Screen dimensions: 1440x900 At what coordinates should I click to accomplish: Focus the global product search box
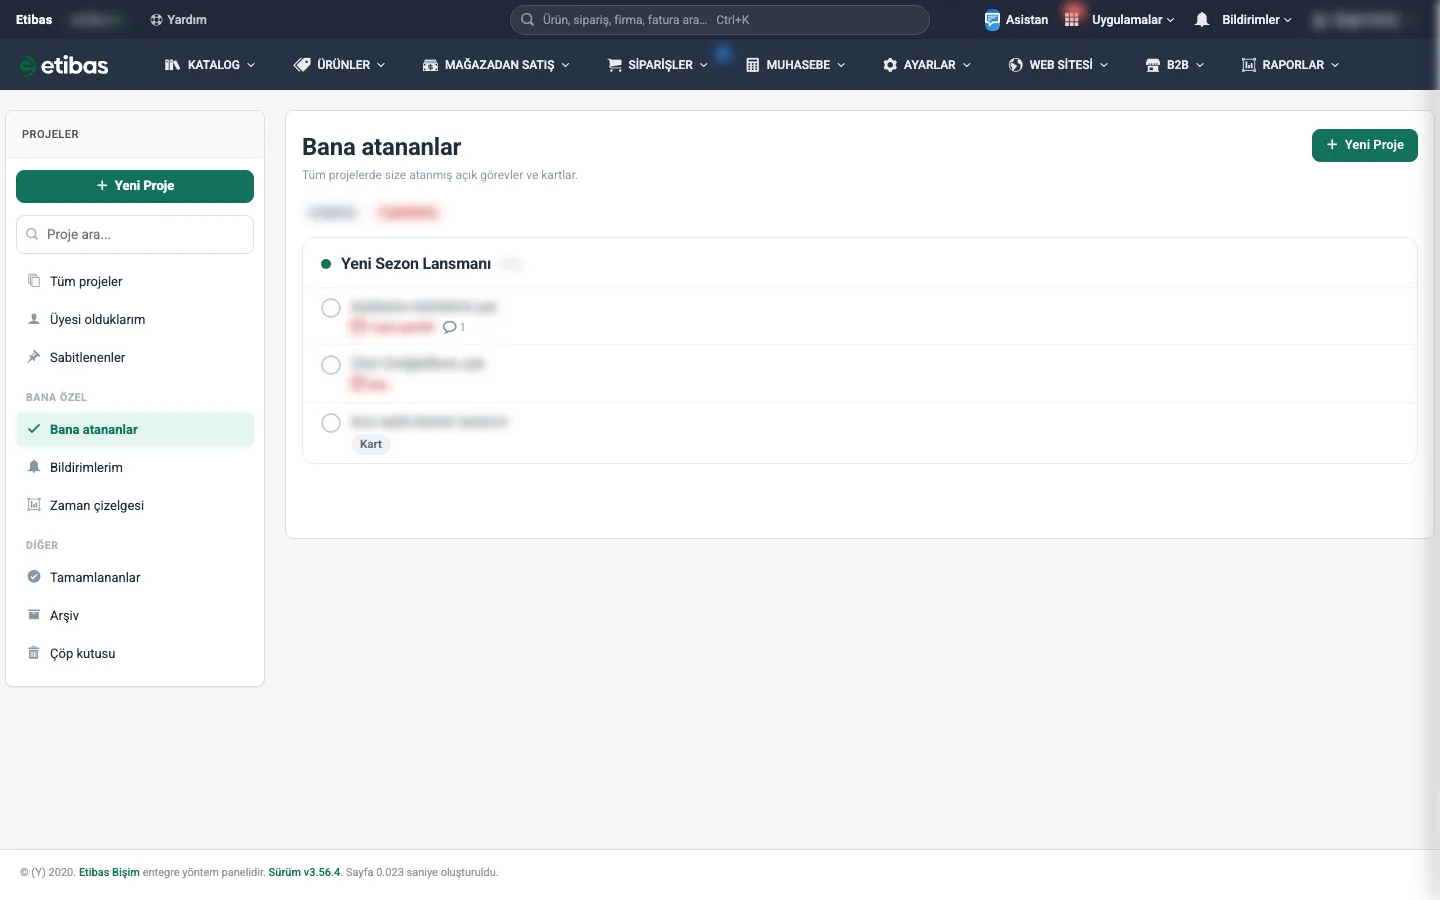[x=720, y=20]
